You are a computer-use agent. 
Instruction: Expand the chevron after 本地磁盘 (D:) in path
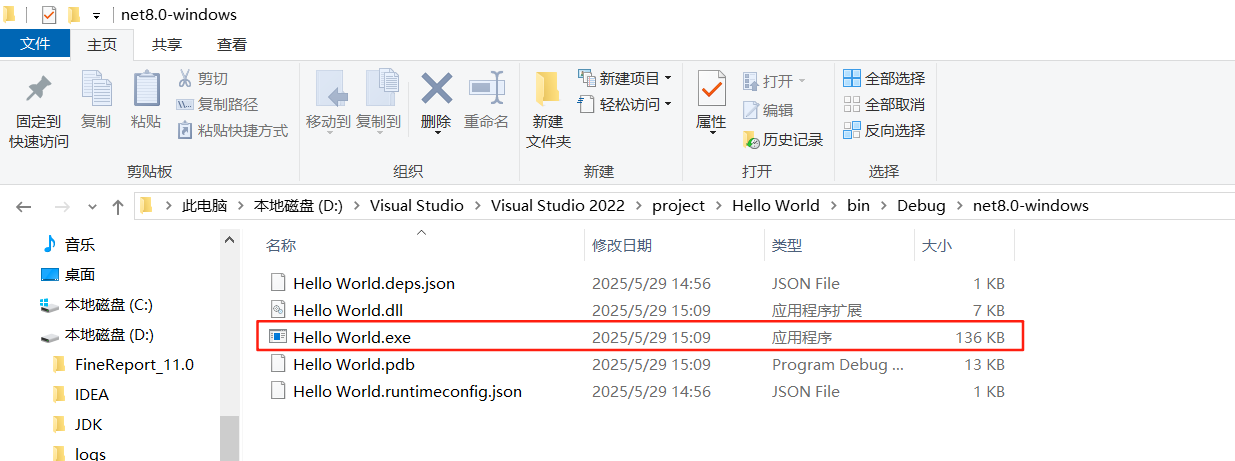357,206
